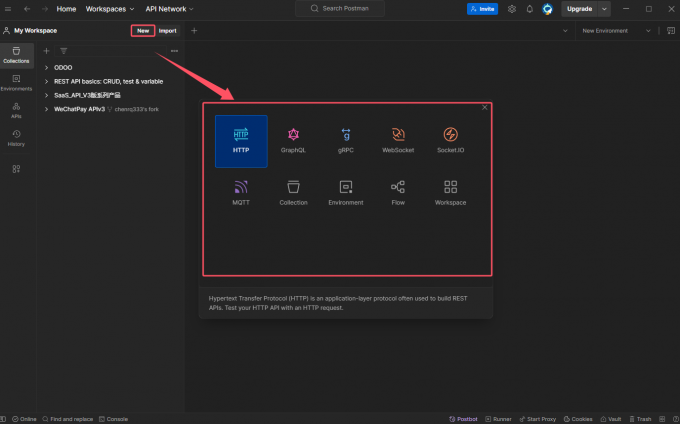The width and height of the screenshot is (680, 424).
Task: Toggle two-pane layout icon in status bar
Action: 662,419
